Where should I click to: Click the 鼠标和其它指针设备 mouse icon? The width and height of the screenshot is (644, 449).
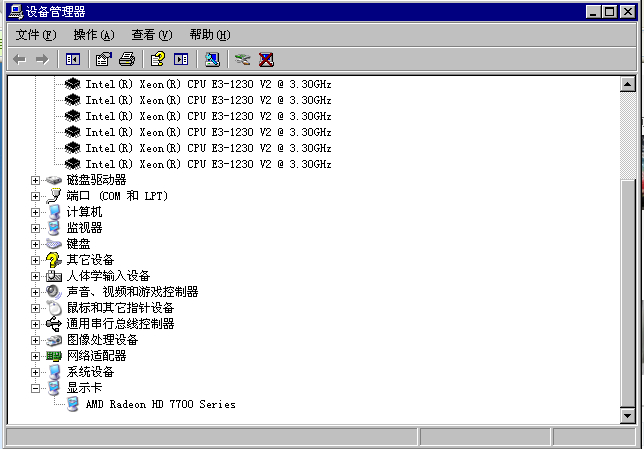54,308
